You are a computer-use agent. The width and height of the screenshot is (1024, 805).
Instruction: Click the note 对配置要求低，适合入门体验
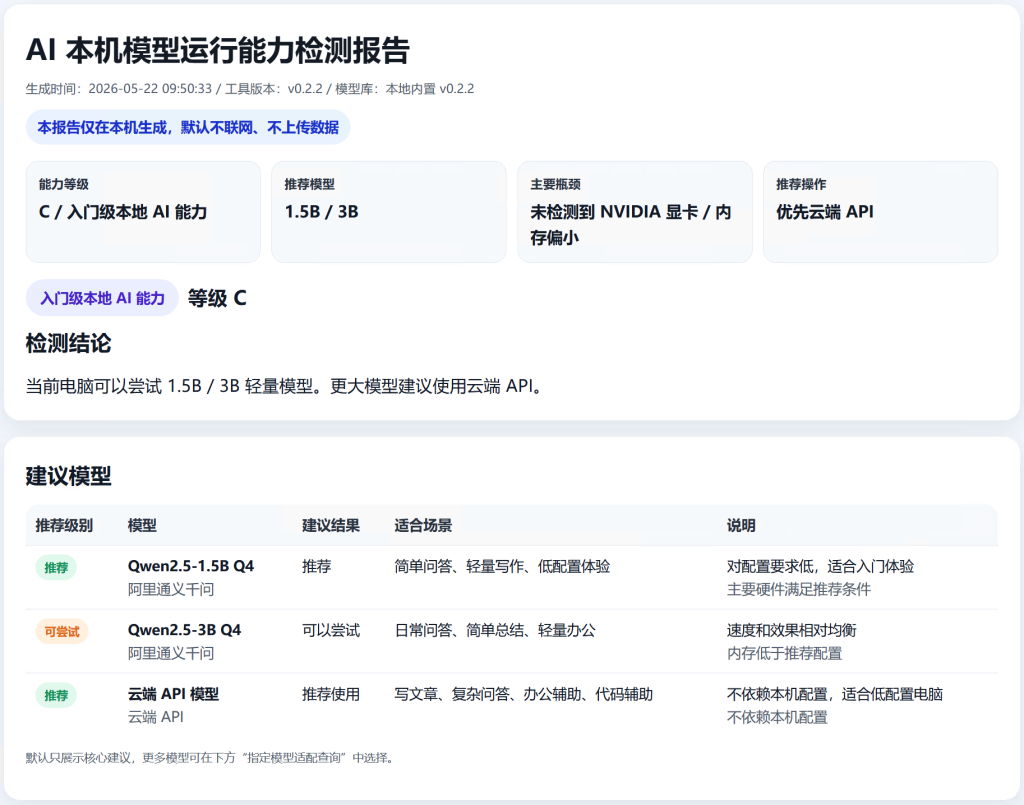[x=820, y=566]
